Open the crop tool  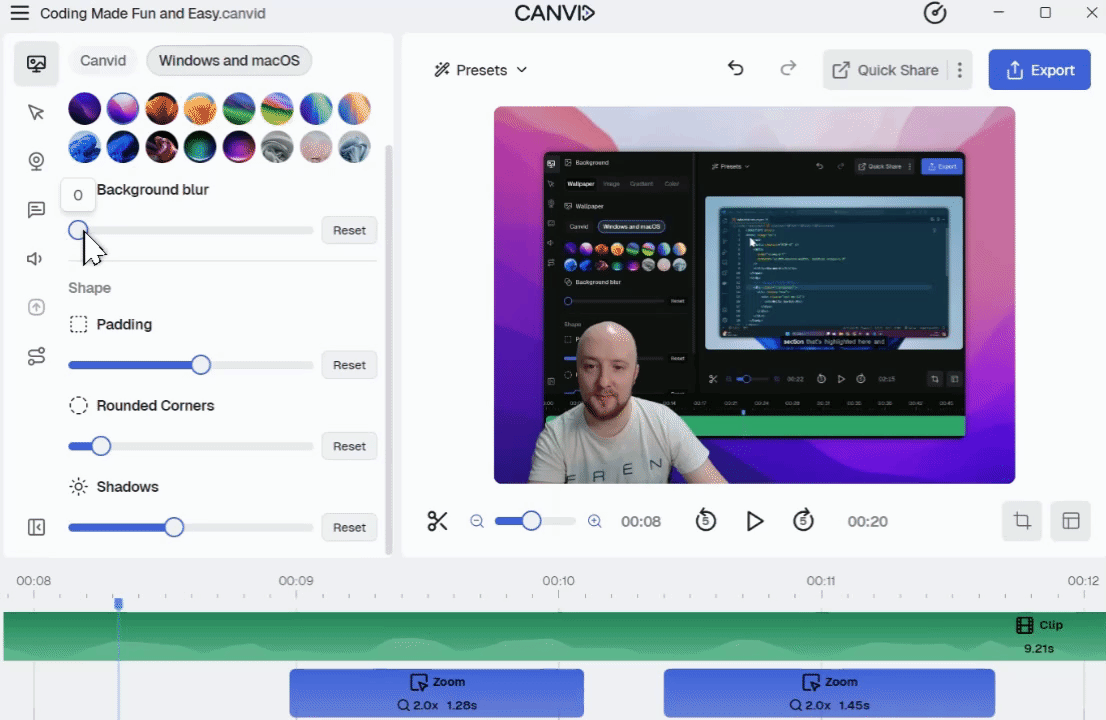(x=1022, y=521)
